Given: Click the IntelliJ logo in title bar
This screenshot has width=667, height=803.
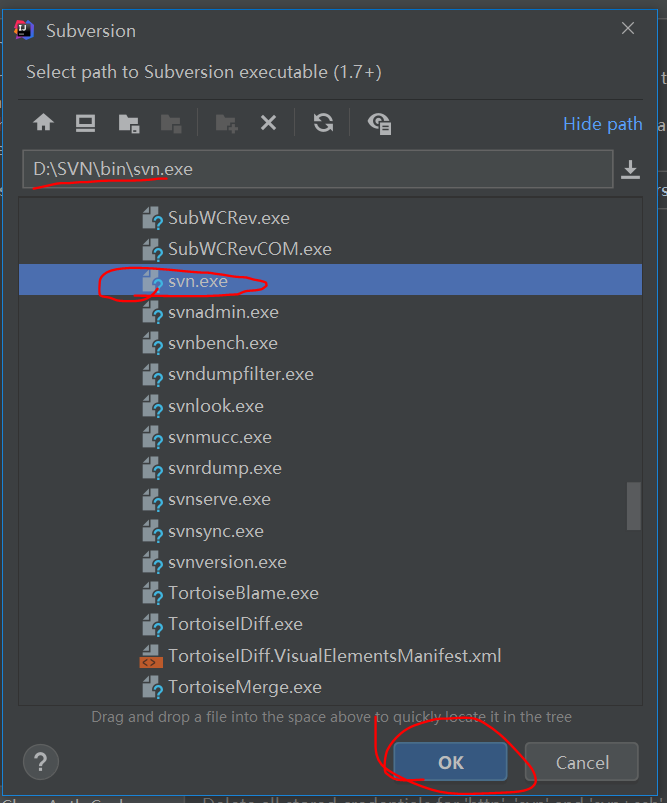Looking at the screenshot, I should 24,30.
